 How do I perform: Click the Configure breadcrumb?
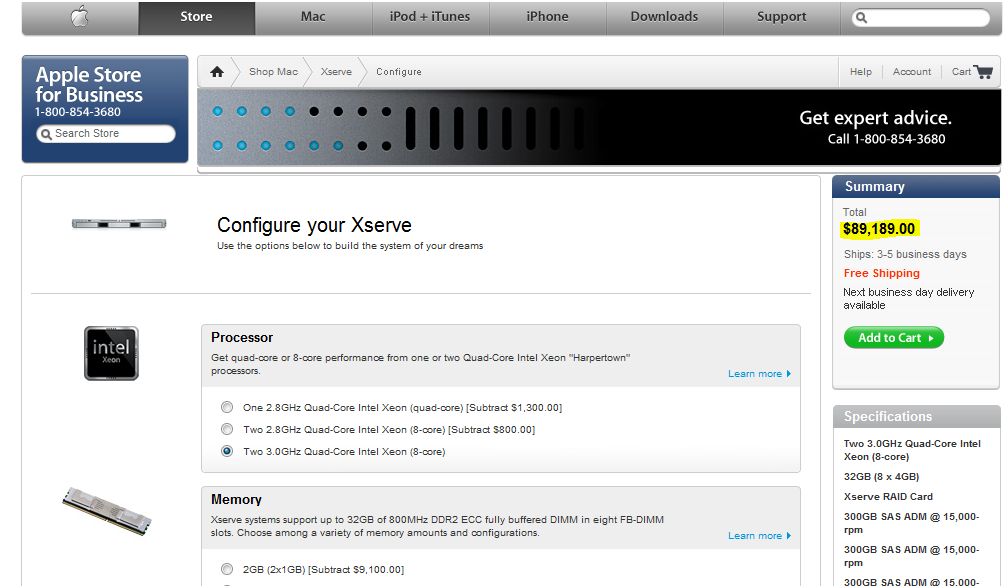tap(399, 71)
